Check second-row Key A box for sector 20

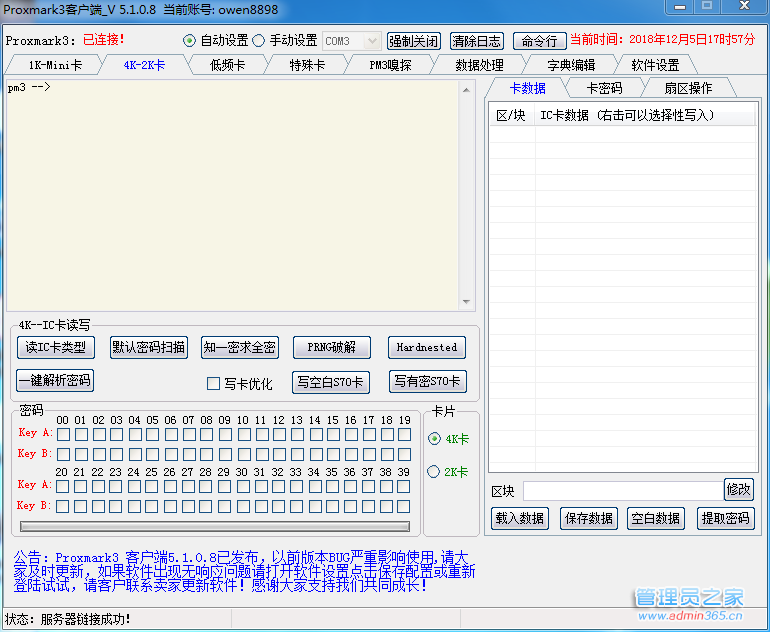tap(62, 487)
